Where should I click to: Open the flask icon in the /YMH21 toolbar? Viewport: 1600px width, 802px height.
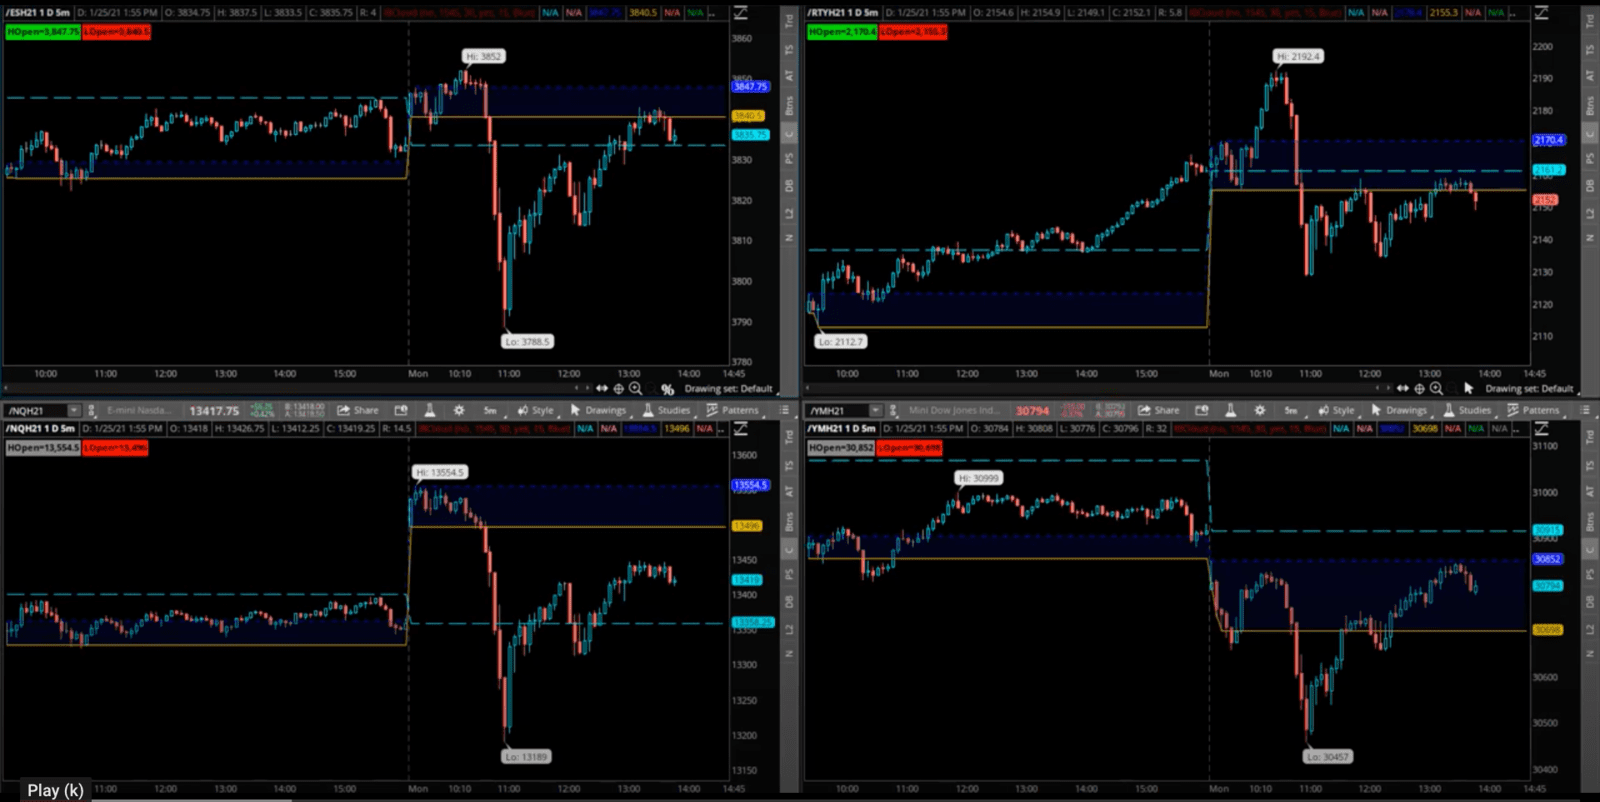point(1230,410)
